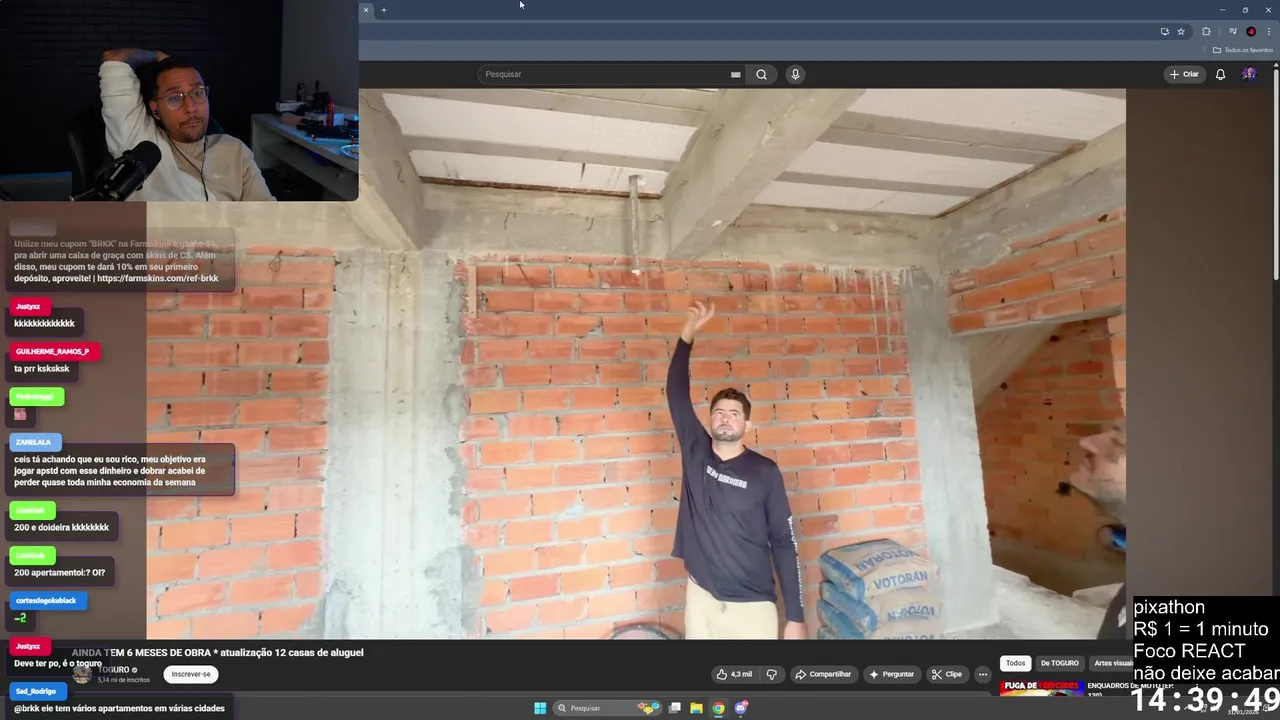Open Chrome profile avatar
Viewport: 1280px width, 720px height.
[1251, 31]
